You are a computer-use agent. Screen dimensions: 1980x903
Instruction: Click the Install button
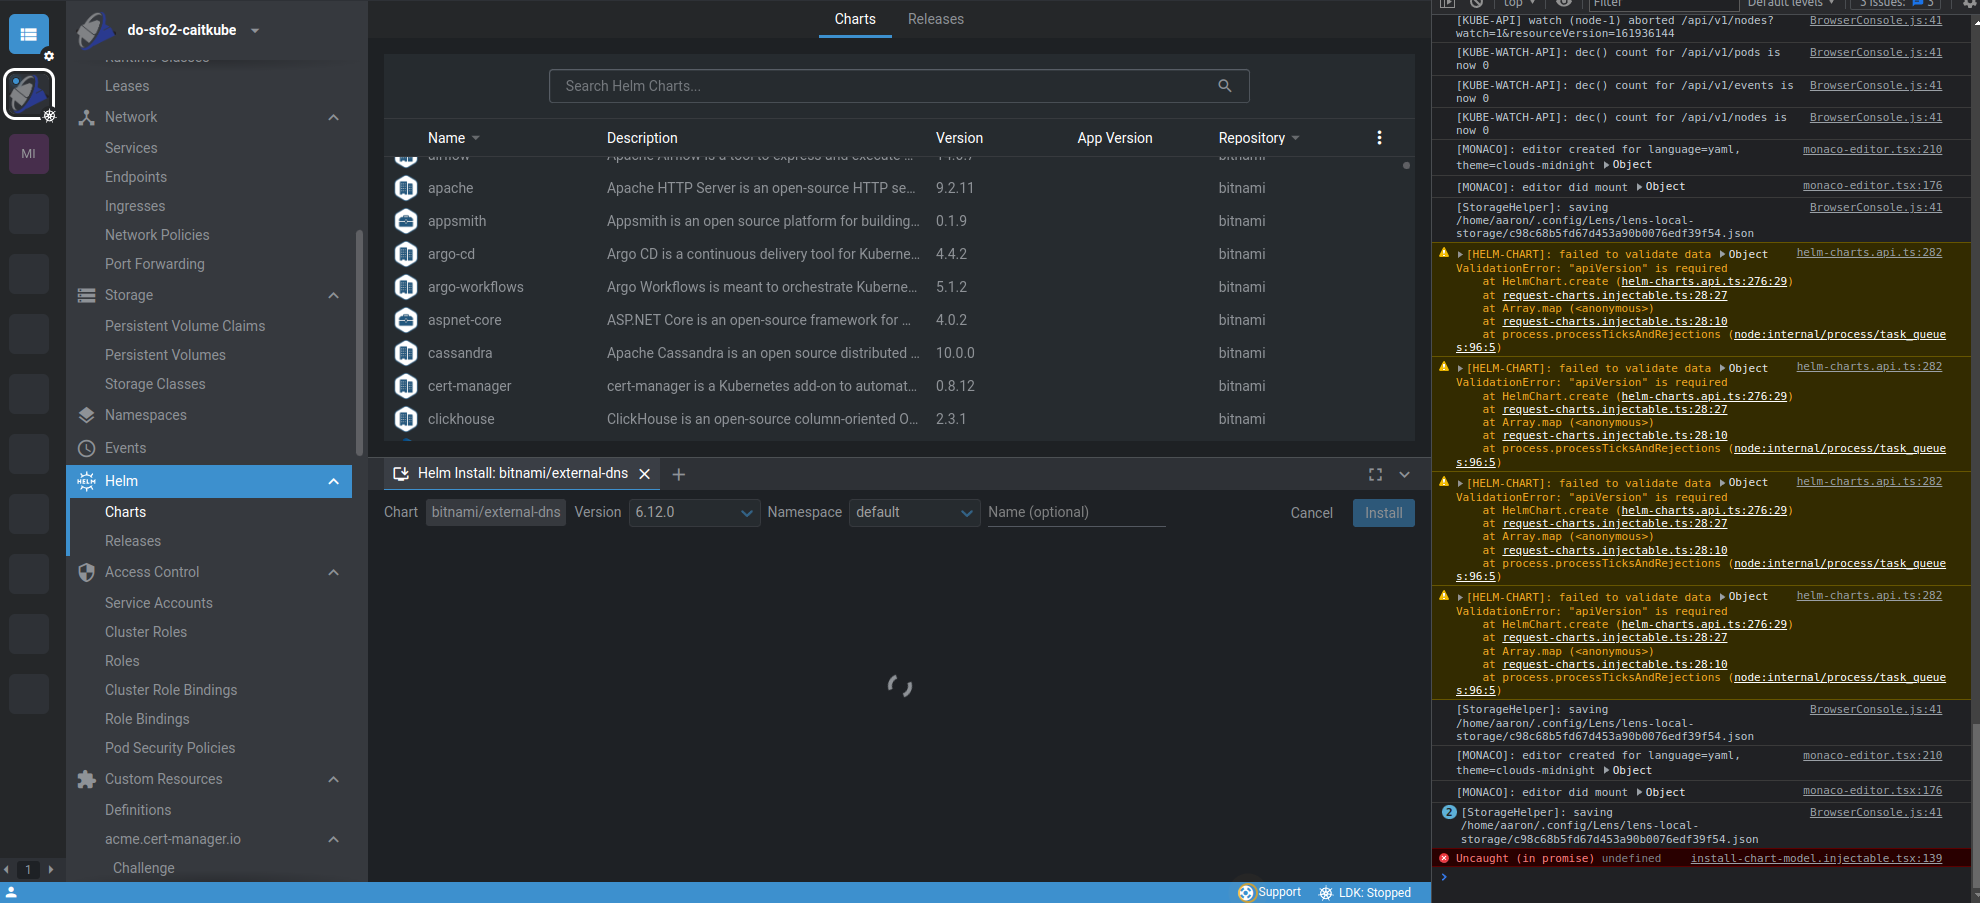[1383, 513]
